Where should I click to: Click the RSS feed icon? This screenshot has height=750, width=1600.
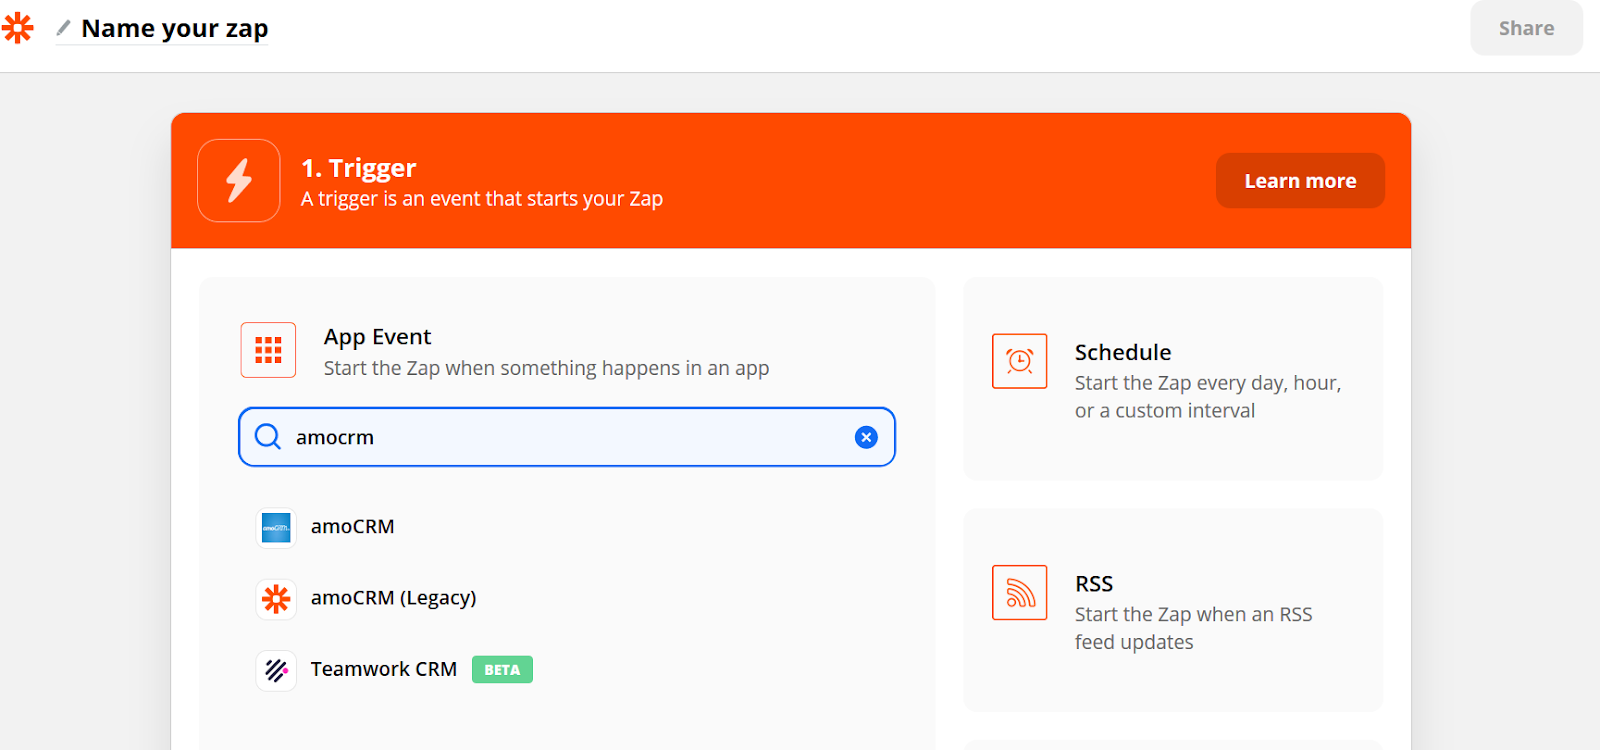[1020, 593]
